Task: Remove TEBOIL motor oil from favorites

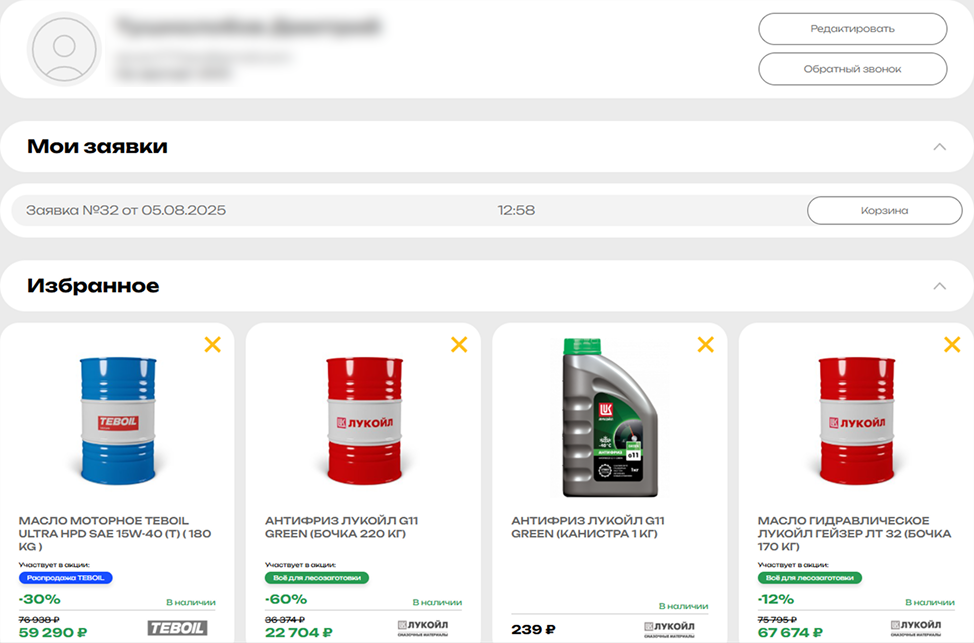Action: point(212,345)
